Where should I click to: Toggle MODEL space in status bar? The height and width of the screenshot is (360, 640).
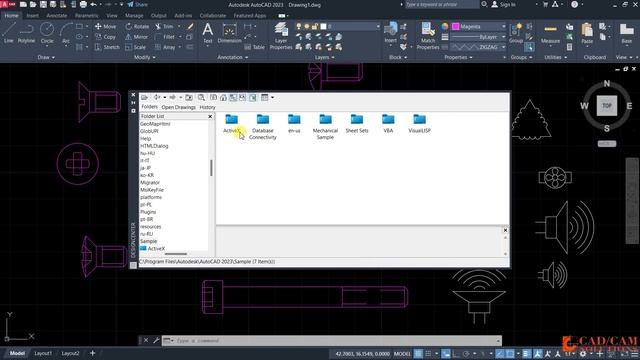click(402, 353)
